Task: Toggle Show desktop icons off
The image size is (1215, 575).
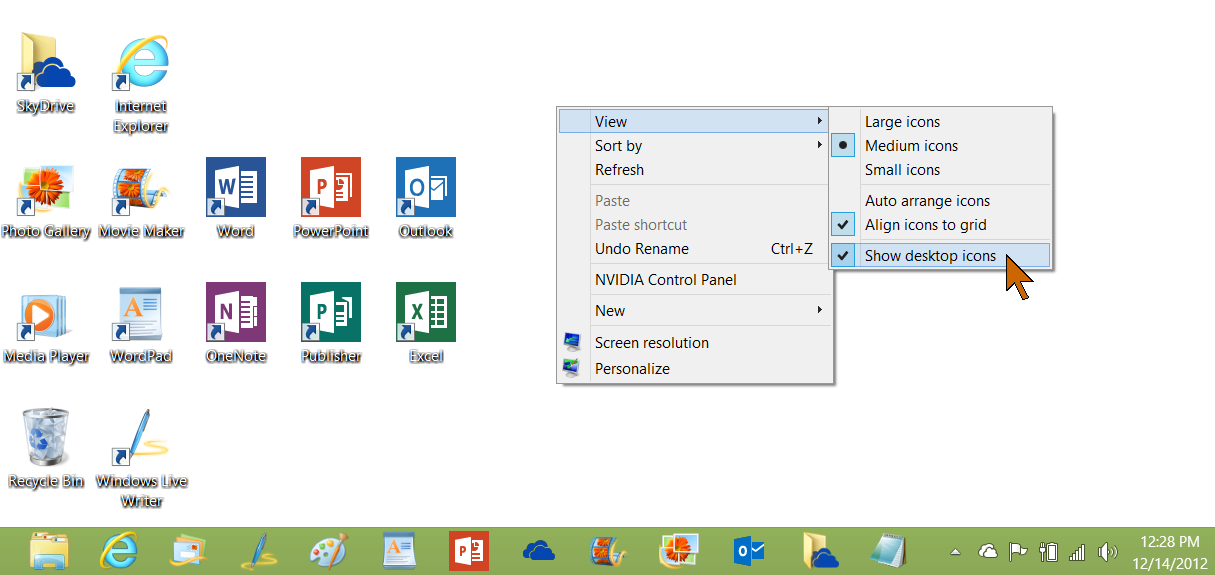Action: [941, 256]
